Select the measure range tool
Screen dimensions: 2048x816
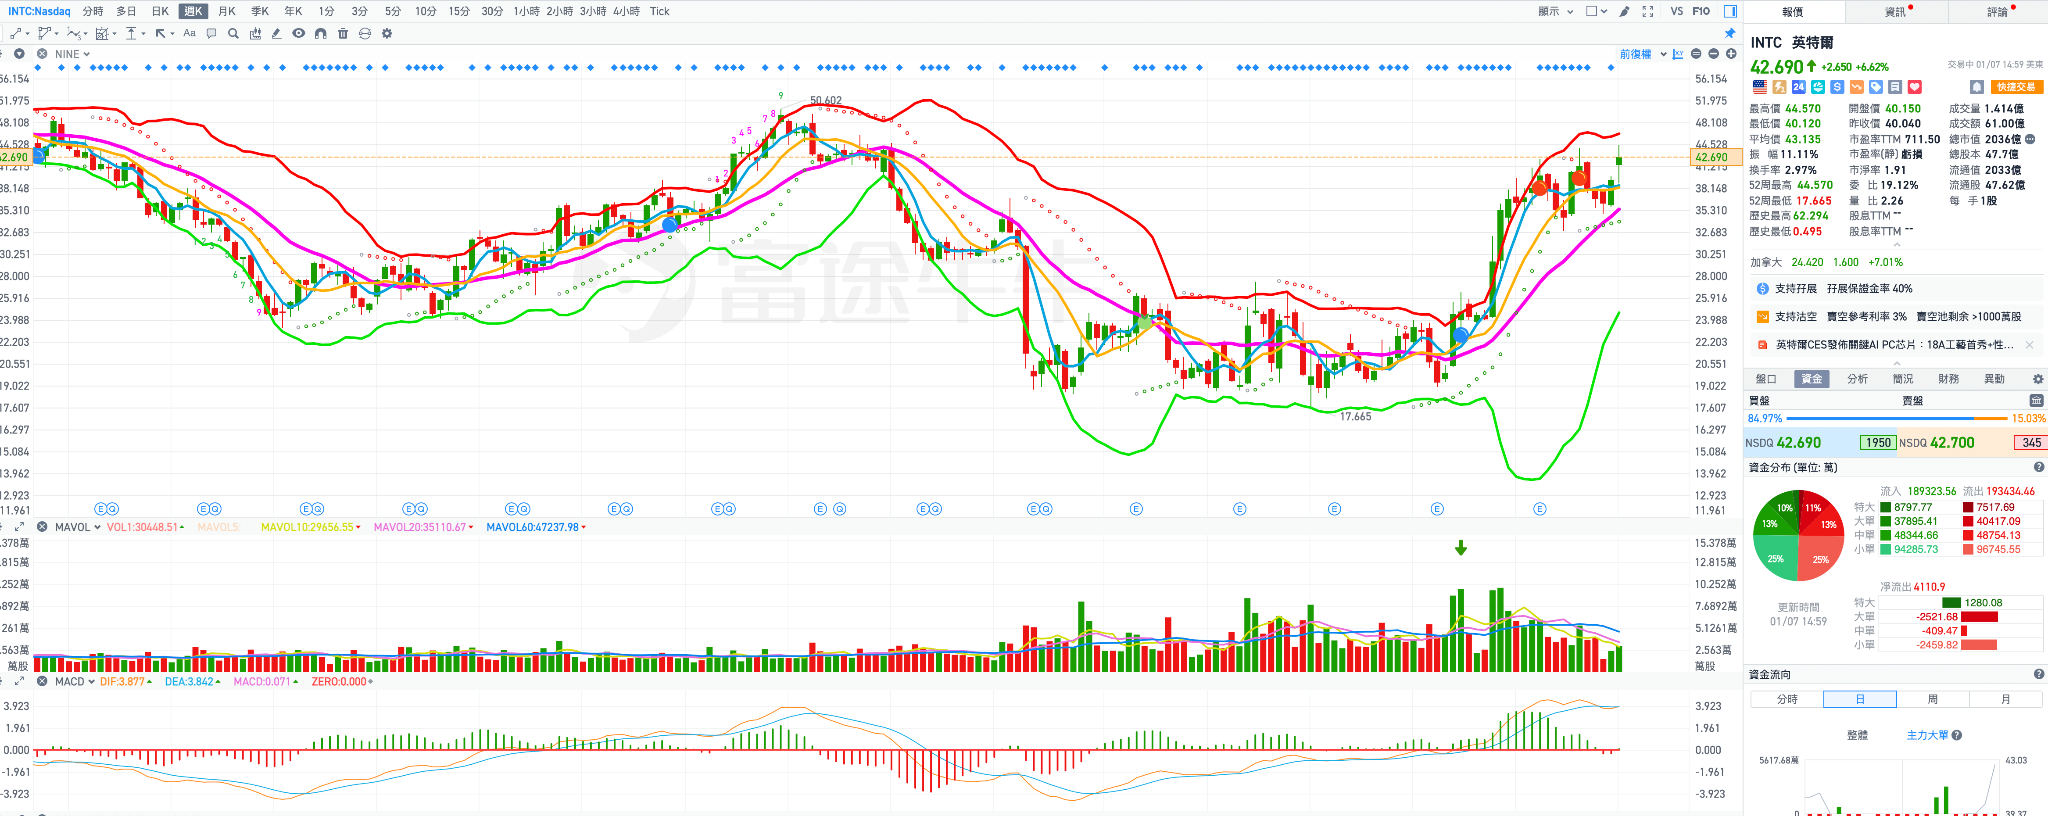coord(131,33)
